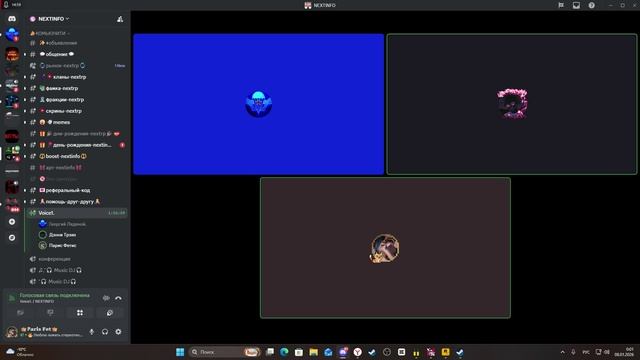Open User Settings gear icon
The image size is (640, 360).
pos(118,332)
